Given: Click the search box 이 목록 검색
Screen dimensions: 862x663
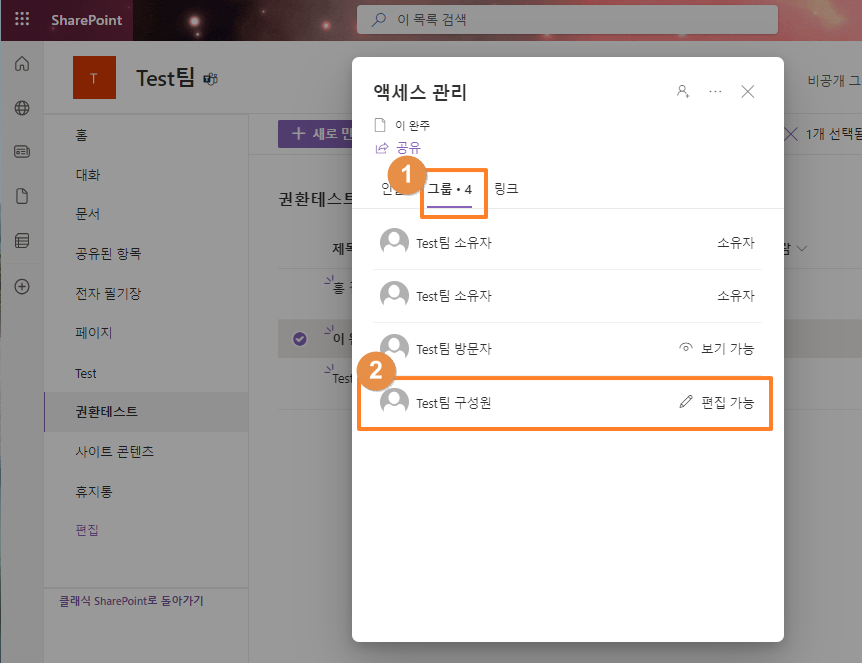Looking at the screenshot, I should (x=567, y=20).
